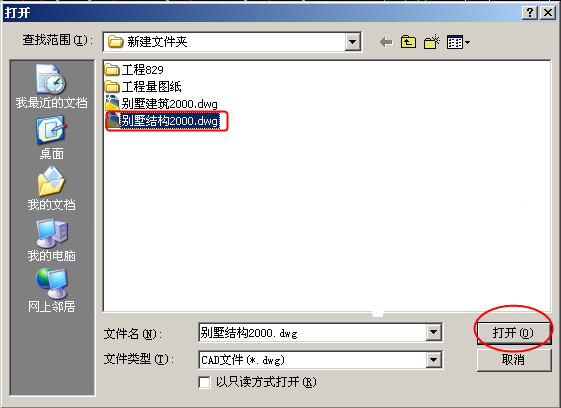Image resolution: width=561 pixels, height=408 pixels.
Task: Create a new folder with the toolbar icon
Action: pyautogui.click(x=432, y=42)
